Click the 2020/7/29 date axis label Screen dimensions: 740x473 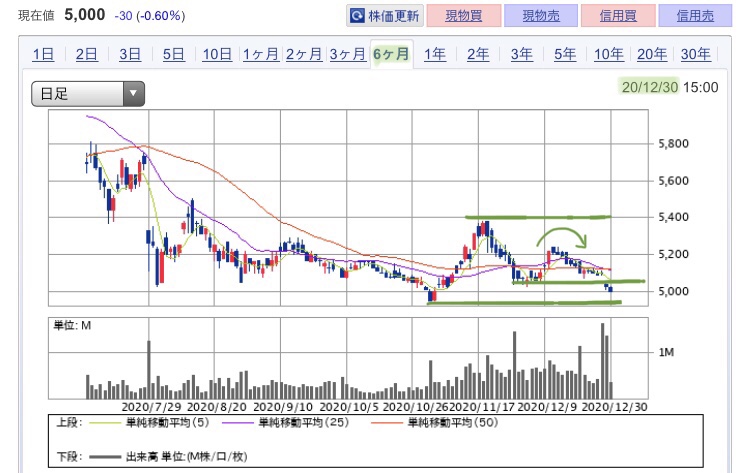tap(151, 407)
